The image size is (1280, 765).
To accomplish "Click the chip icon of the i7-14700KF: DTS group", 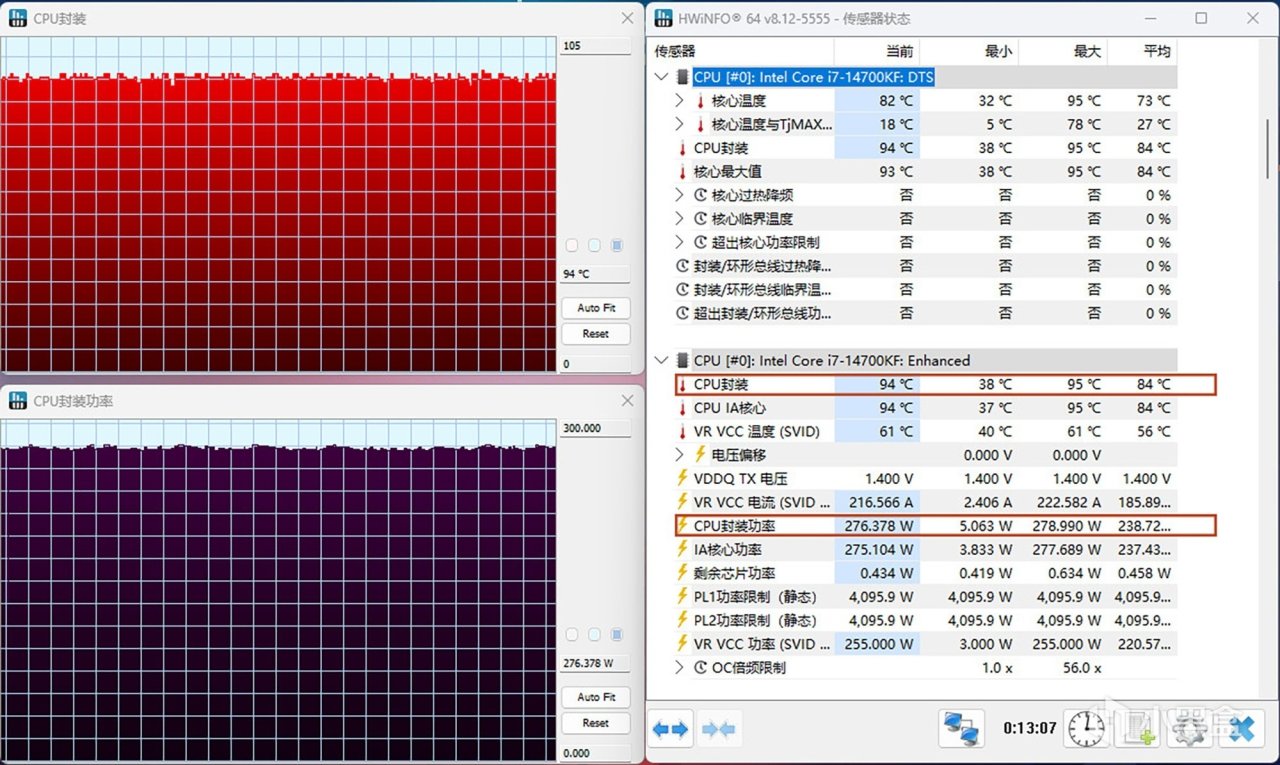I will [x=683, y=77].
